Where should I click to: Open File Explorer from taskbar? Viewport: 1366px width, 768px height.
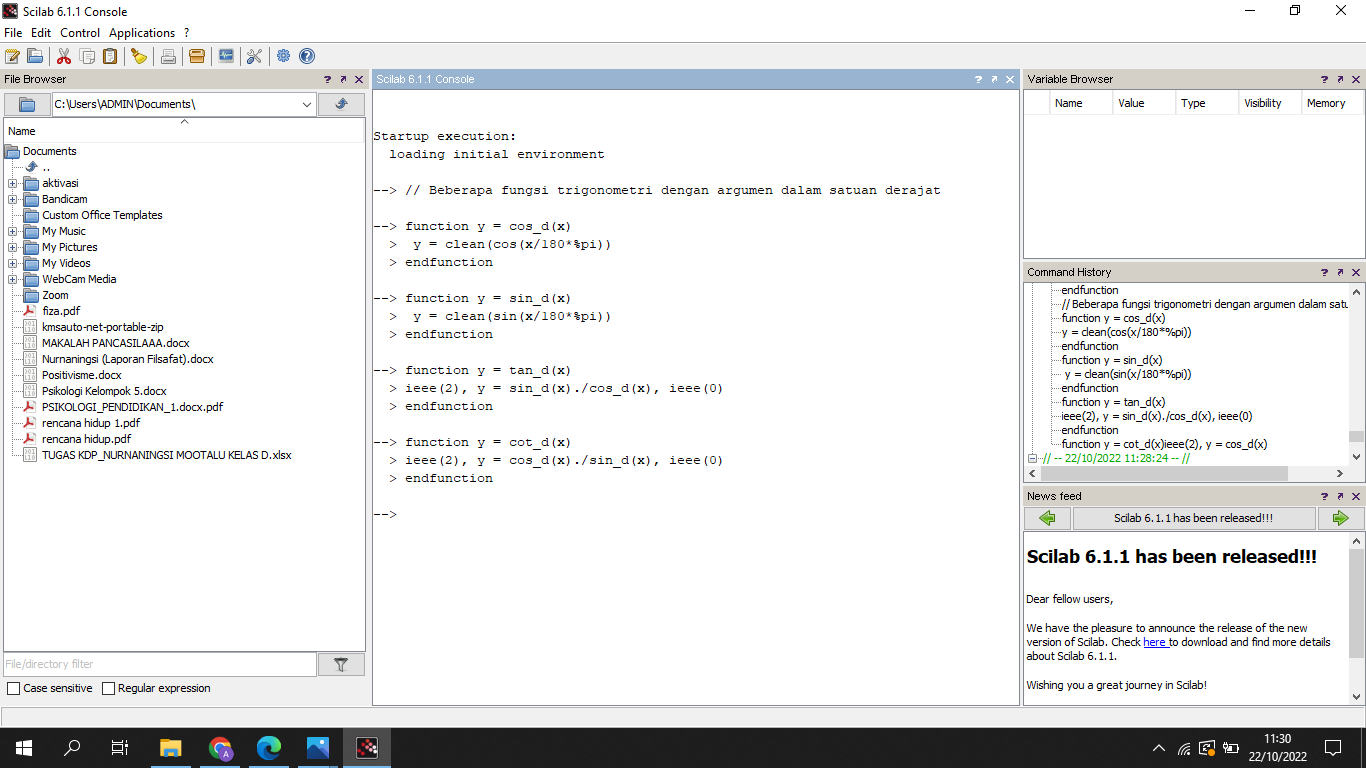(171, 747)
